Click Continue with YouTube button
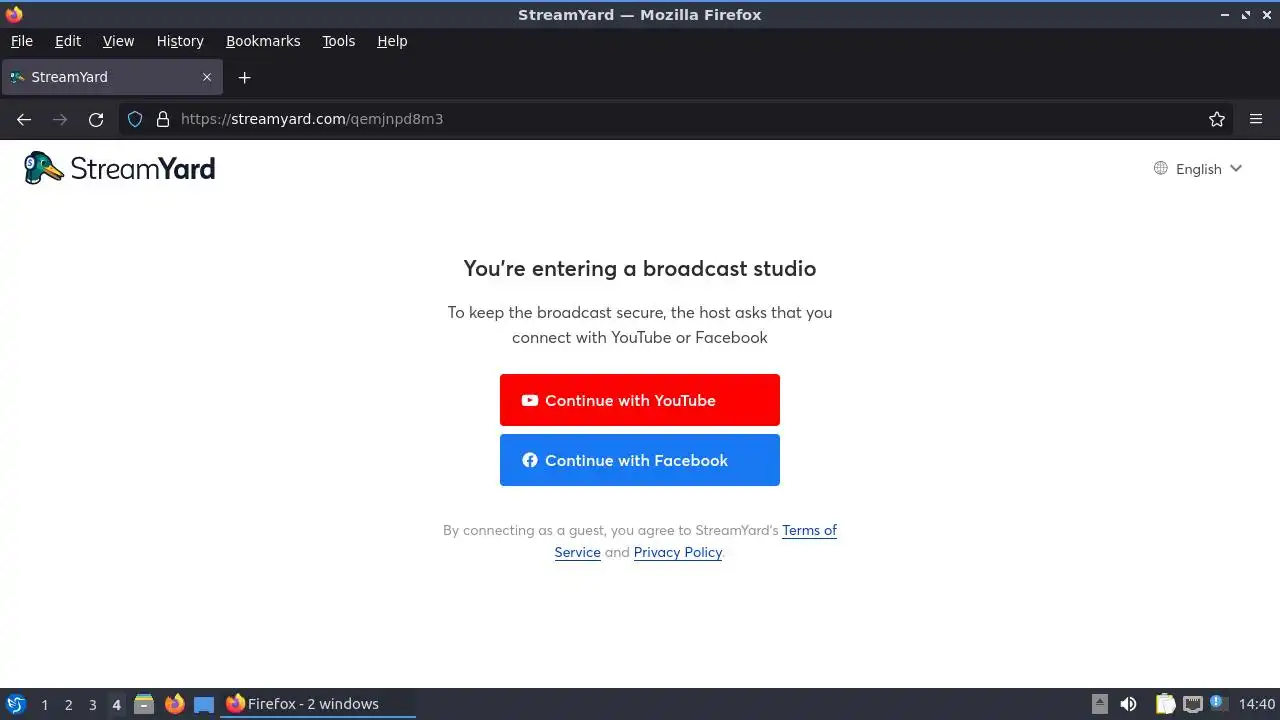Screen dimensions: 1280x720 pyautogui.click(x=640, y=400)
